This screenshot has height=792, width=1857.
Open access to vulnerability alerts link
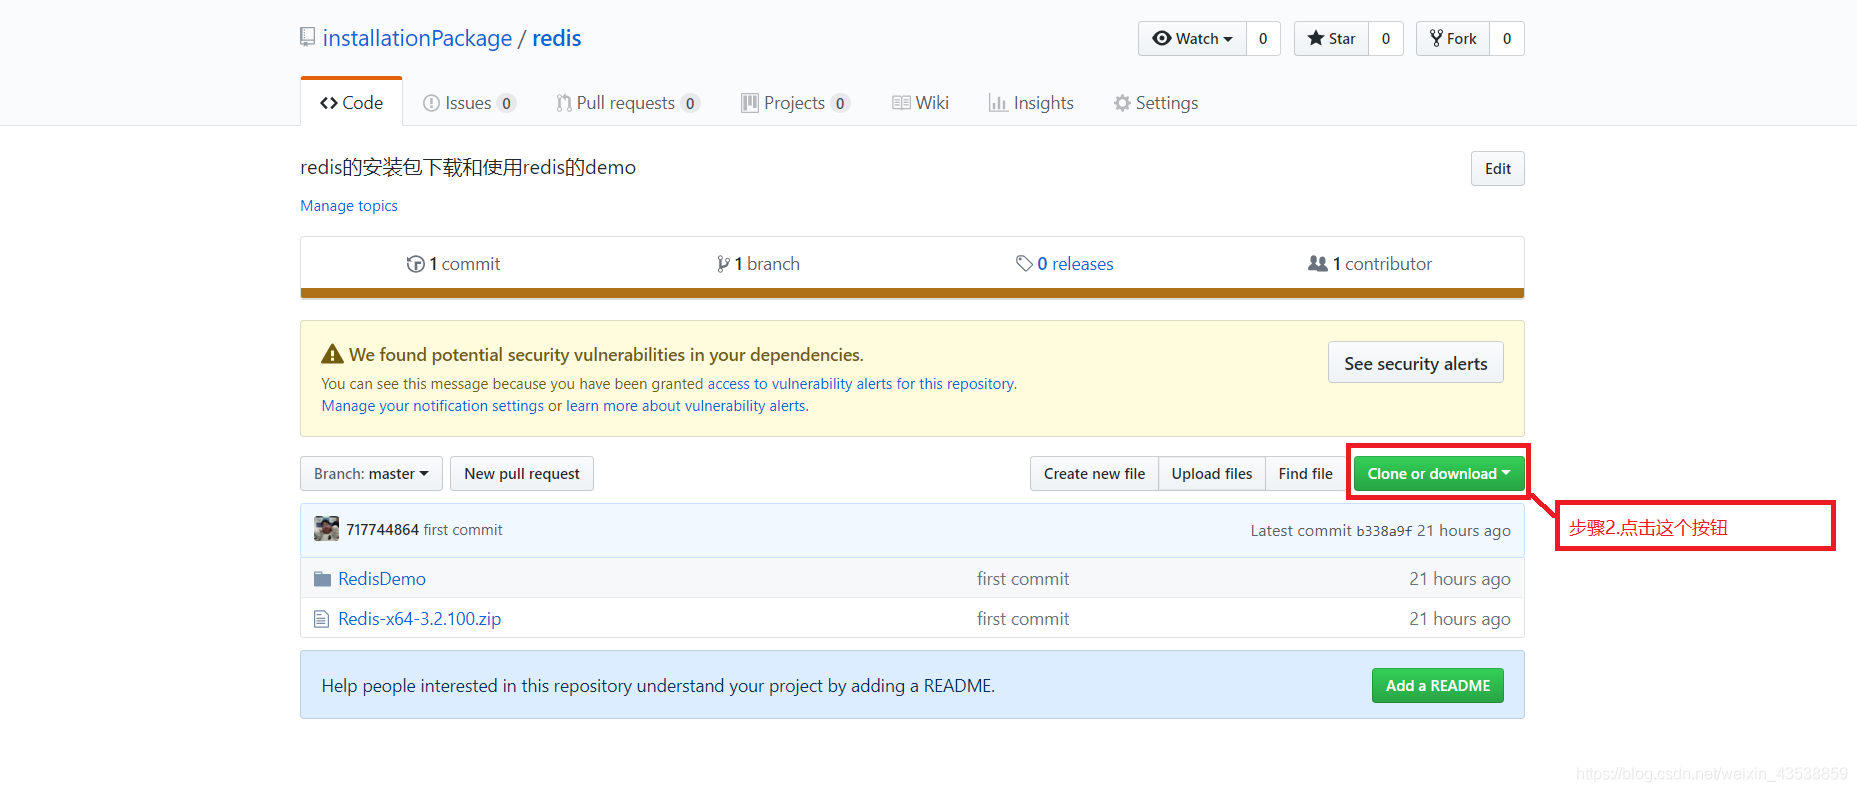tap(861, 384)
